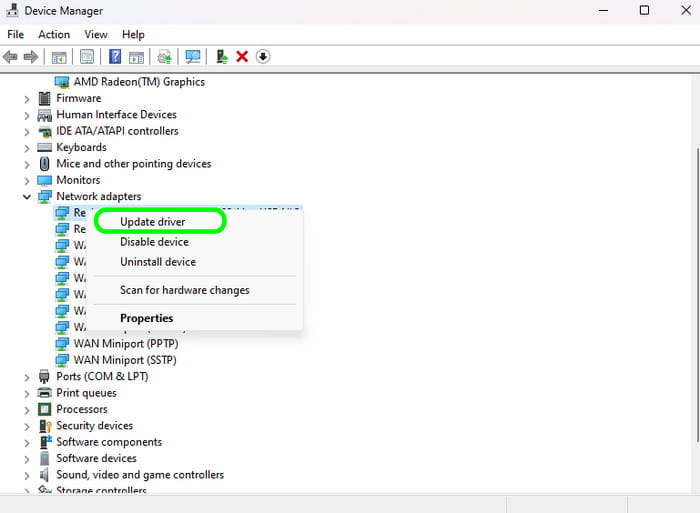The height and width of the screenshot is (513, 700).
Task: Click the Network adapters category icon
Action: pyautogui.click(x=45, y=197)
